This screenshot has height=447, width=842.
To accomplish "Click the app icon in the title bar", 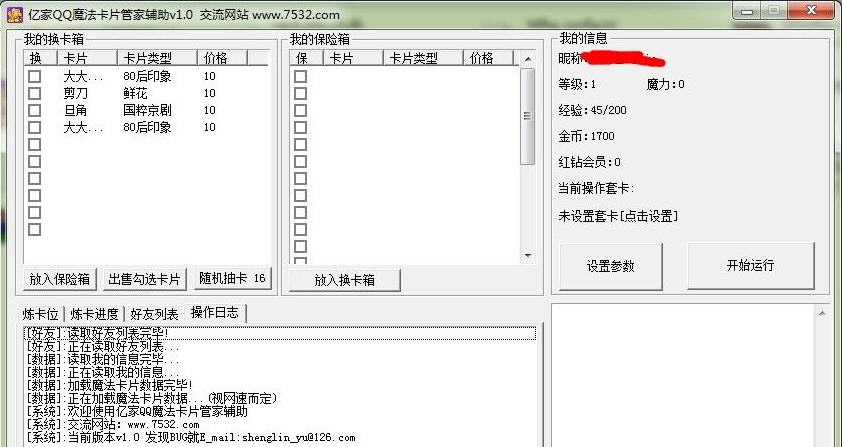I will 14,13.
